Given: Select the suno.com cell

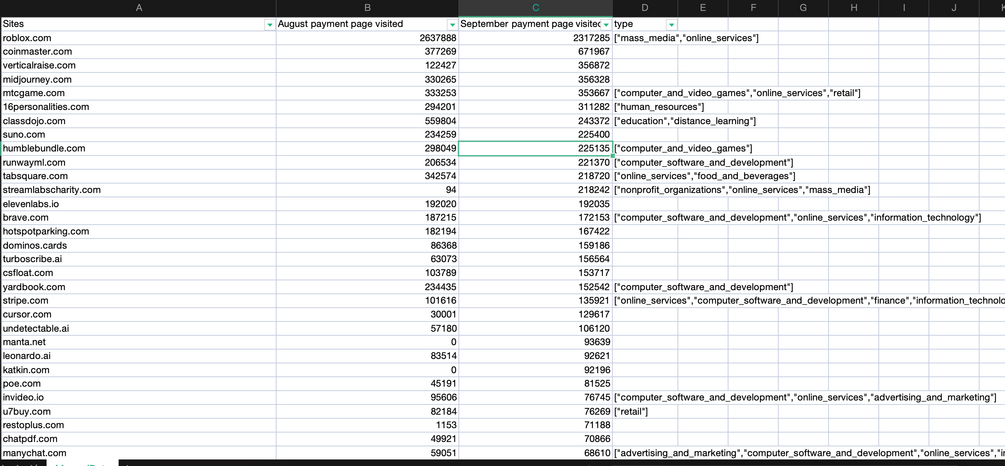Looking at the screenshot, I should 138,135.
